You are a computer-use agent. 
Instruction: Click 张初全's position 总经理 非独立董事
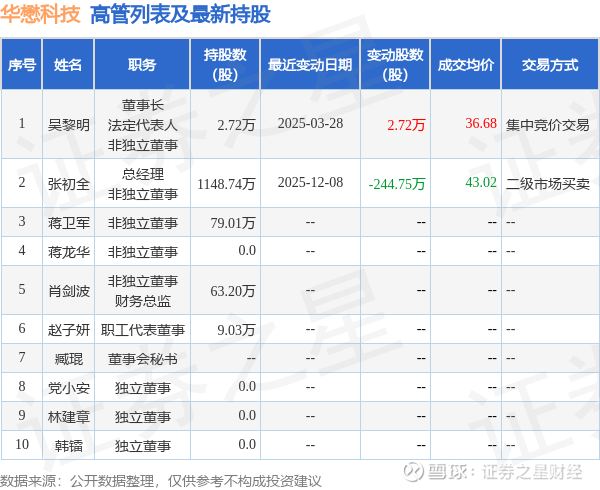click(142, 184)
